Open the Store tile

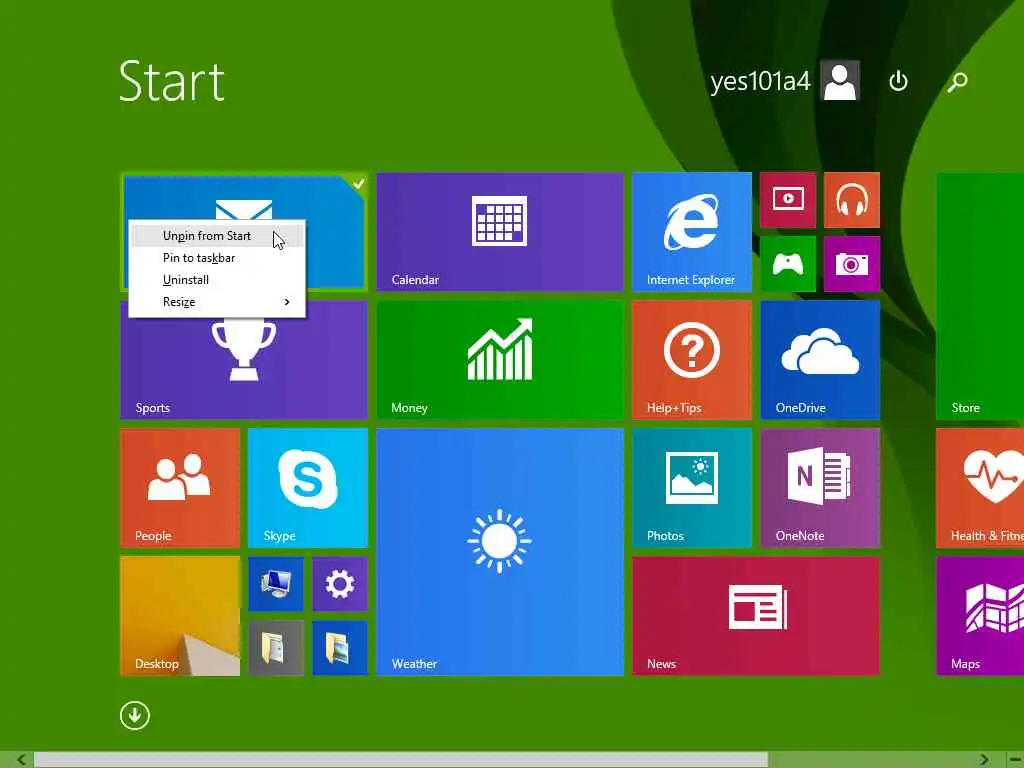click(x=980, y=296)
